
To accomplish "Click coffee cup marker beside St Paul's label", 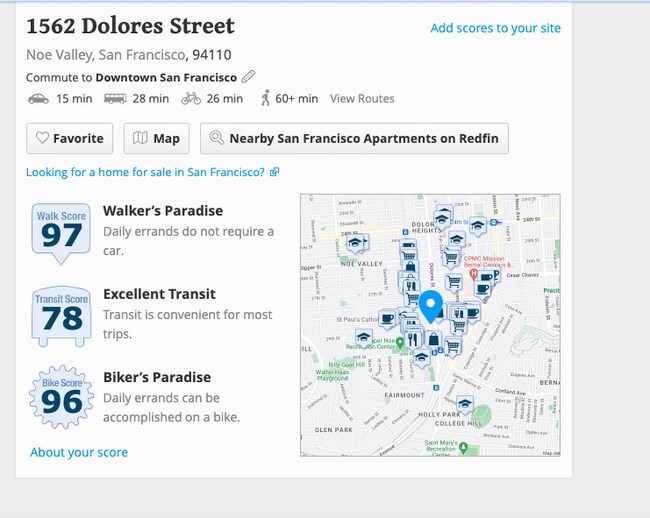I will pos(388,319).
